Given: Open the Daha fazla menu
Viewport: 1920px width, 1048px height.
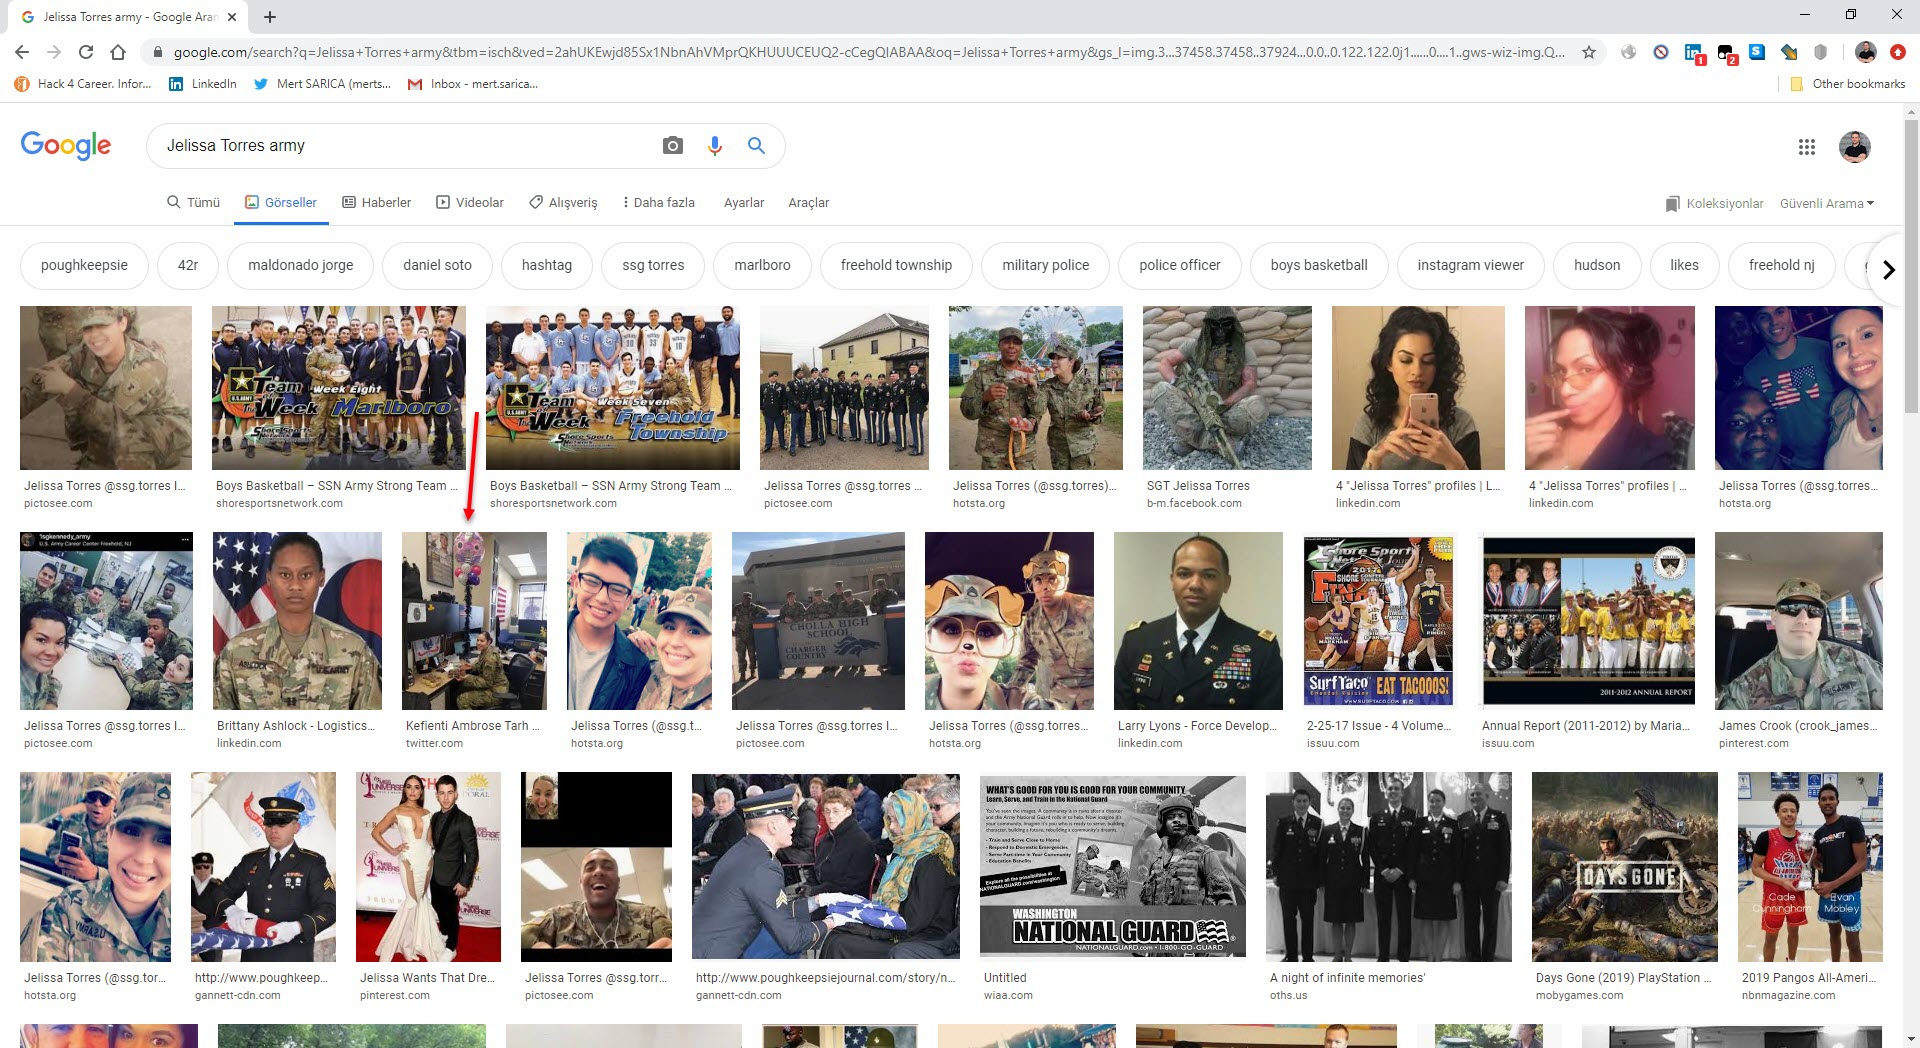Looking at the screenshot, I should [x=658, y=202].
